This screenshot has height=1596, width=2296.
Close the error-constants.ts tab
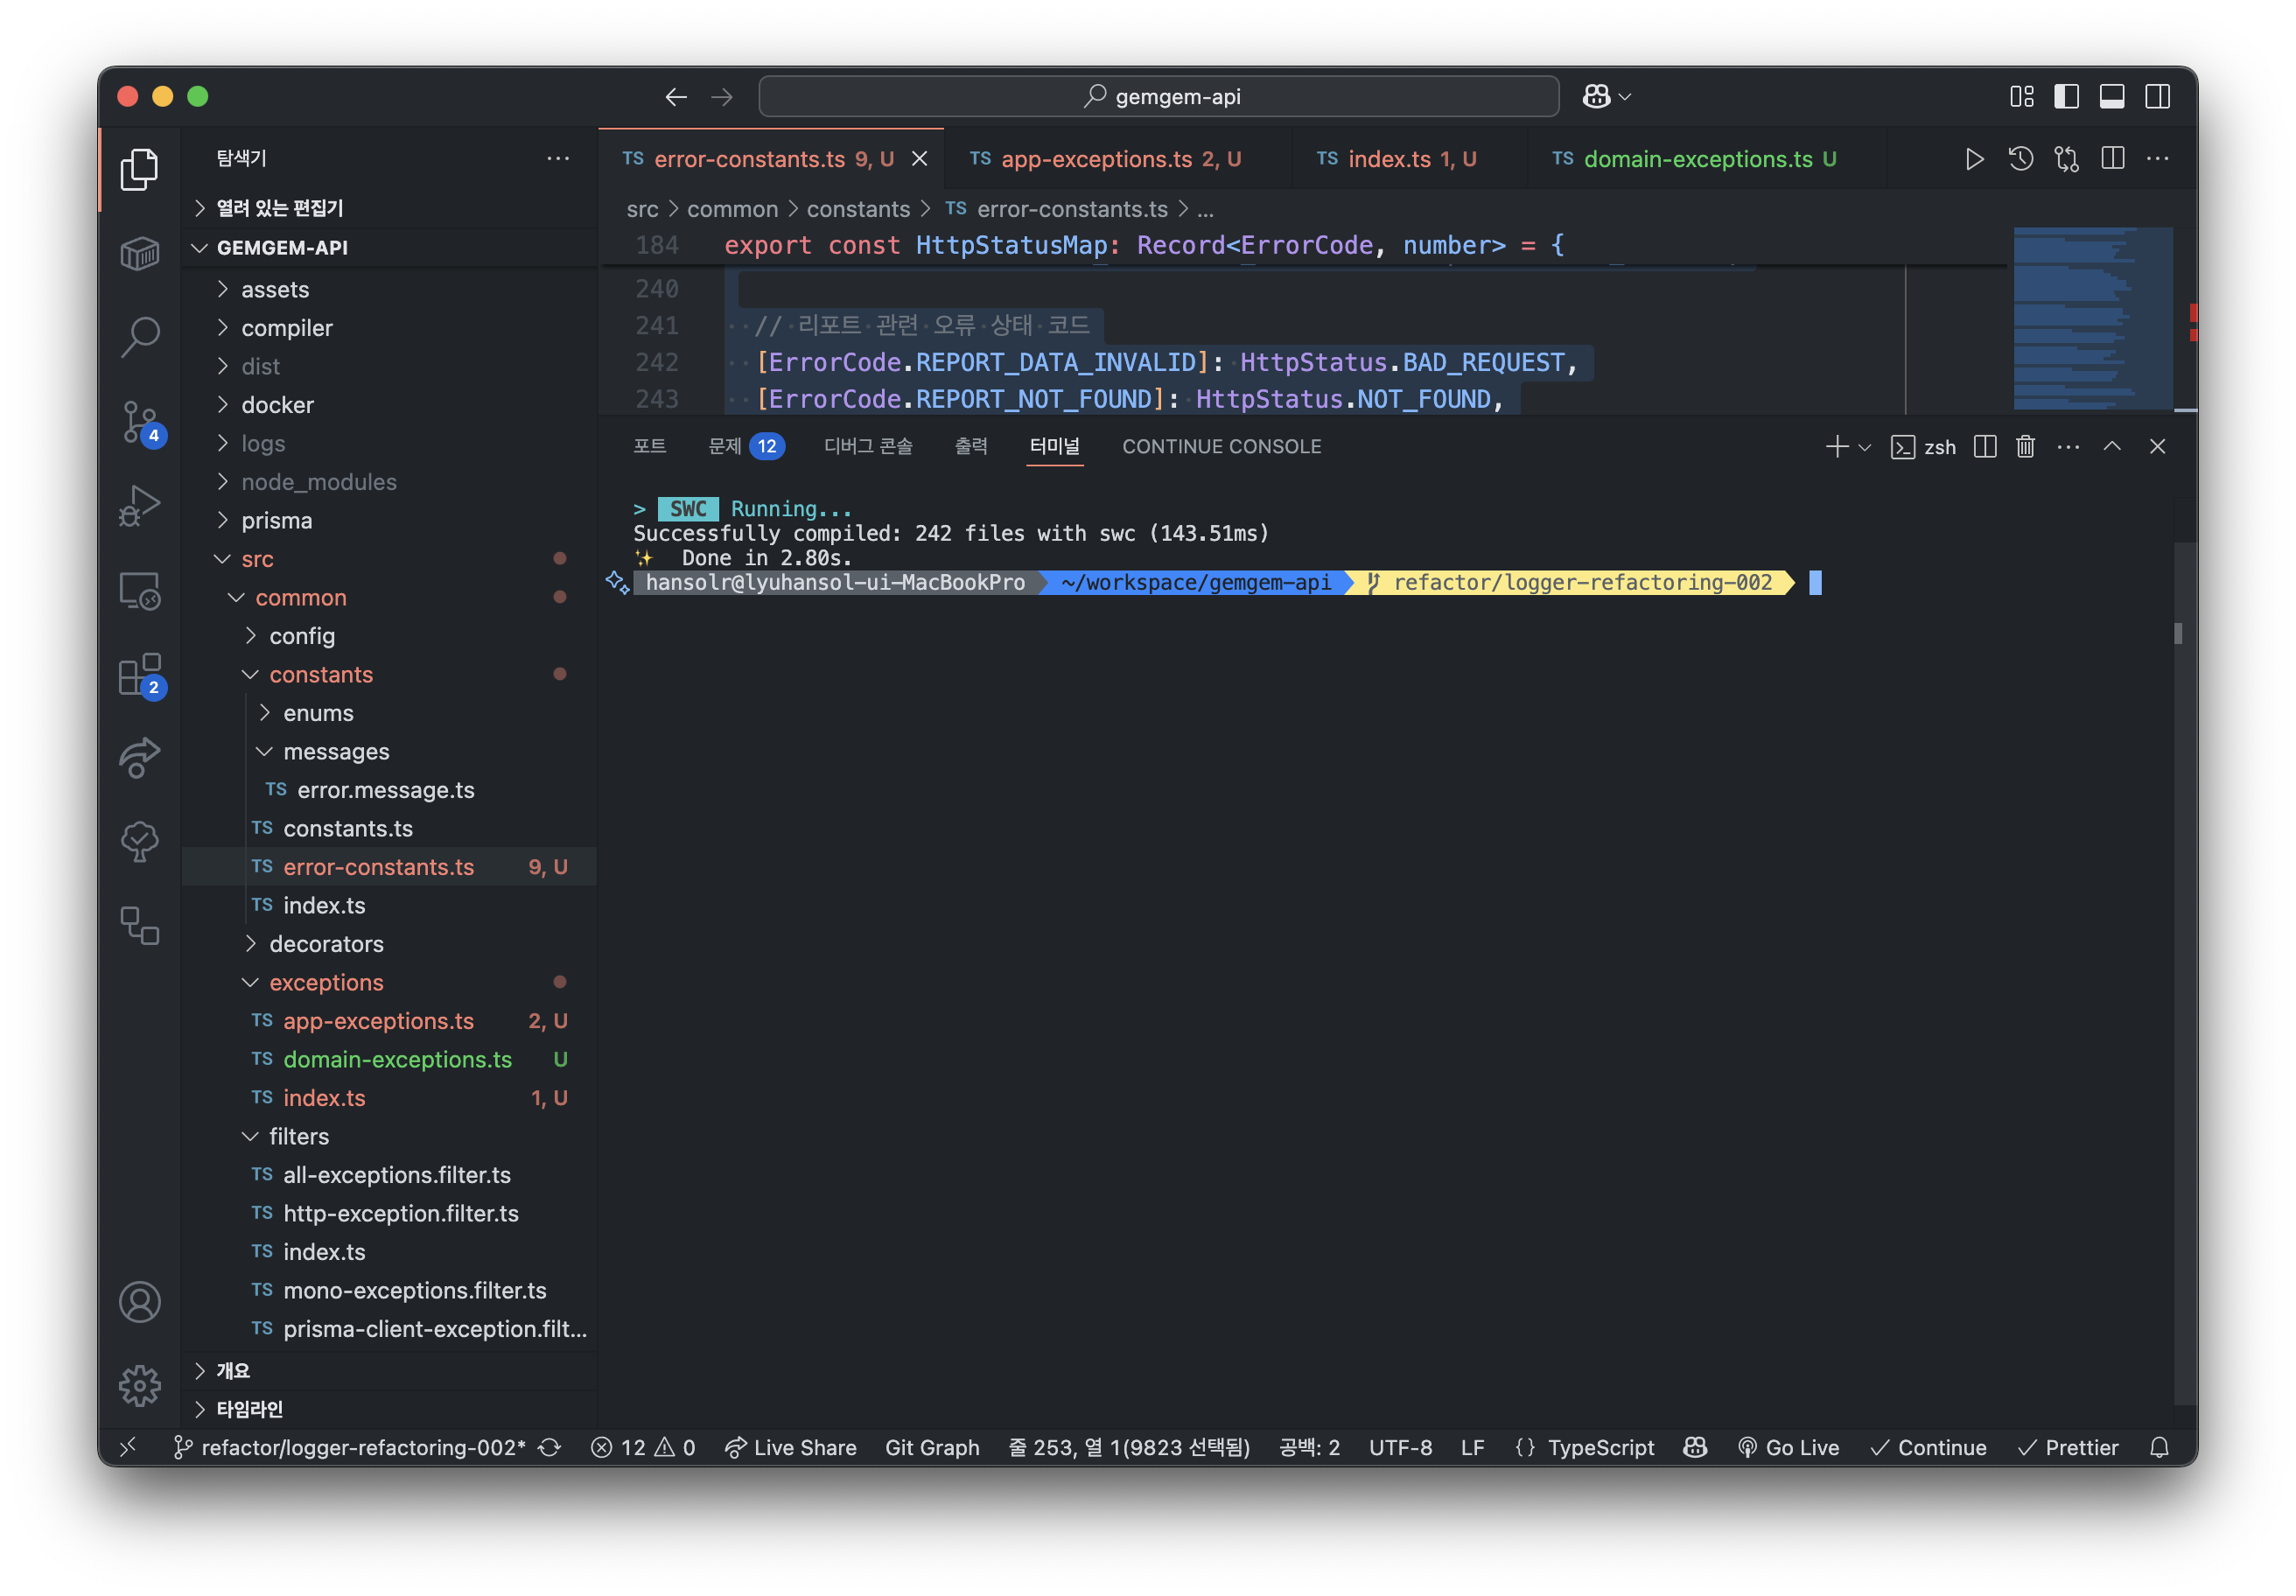[x=919, y=159]
